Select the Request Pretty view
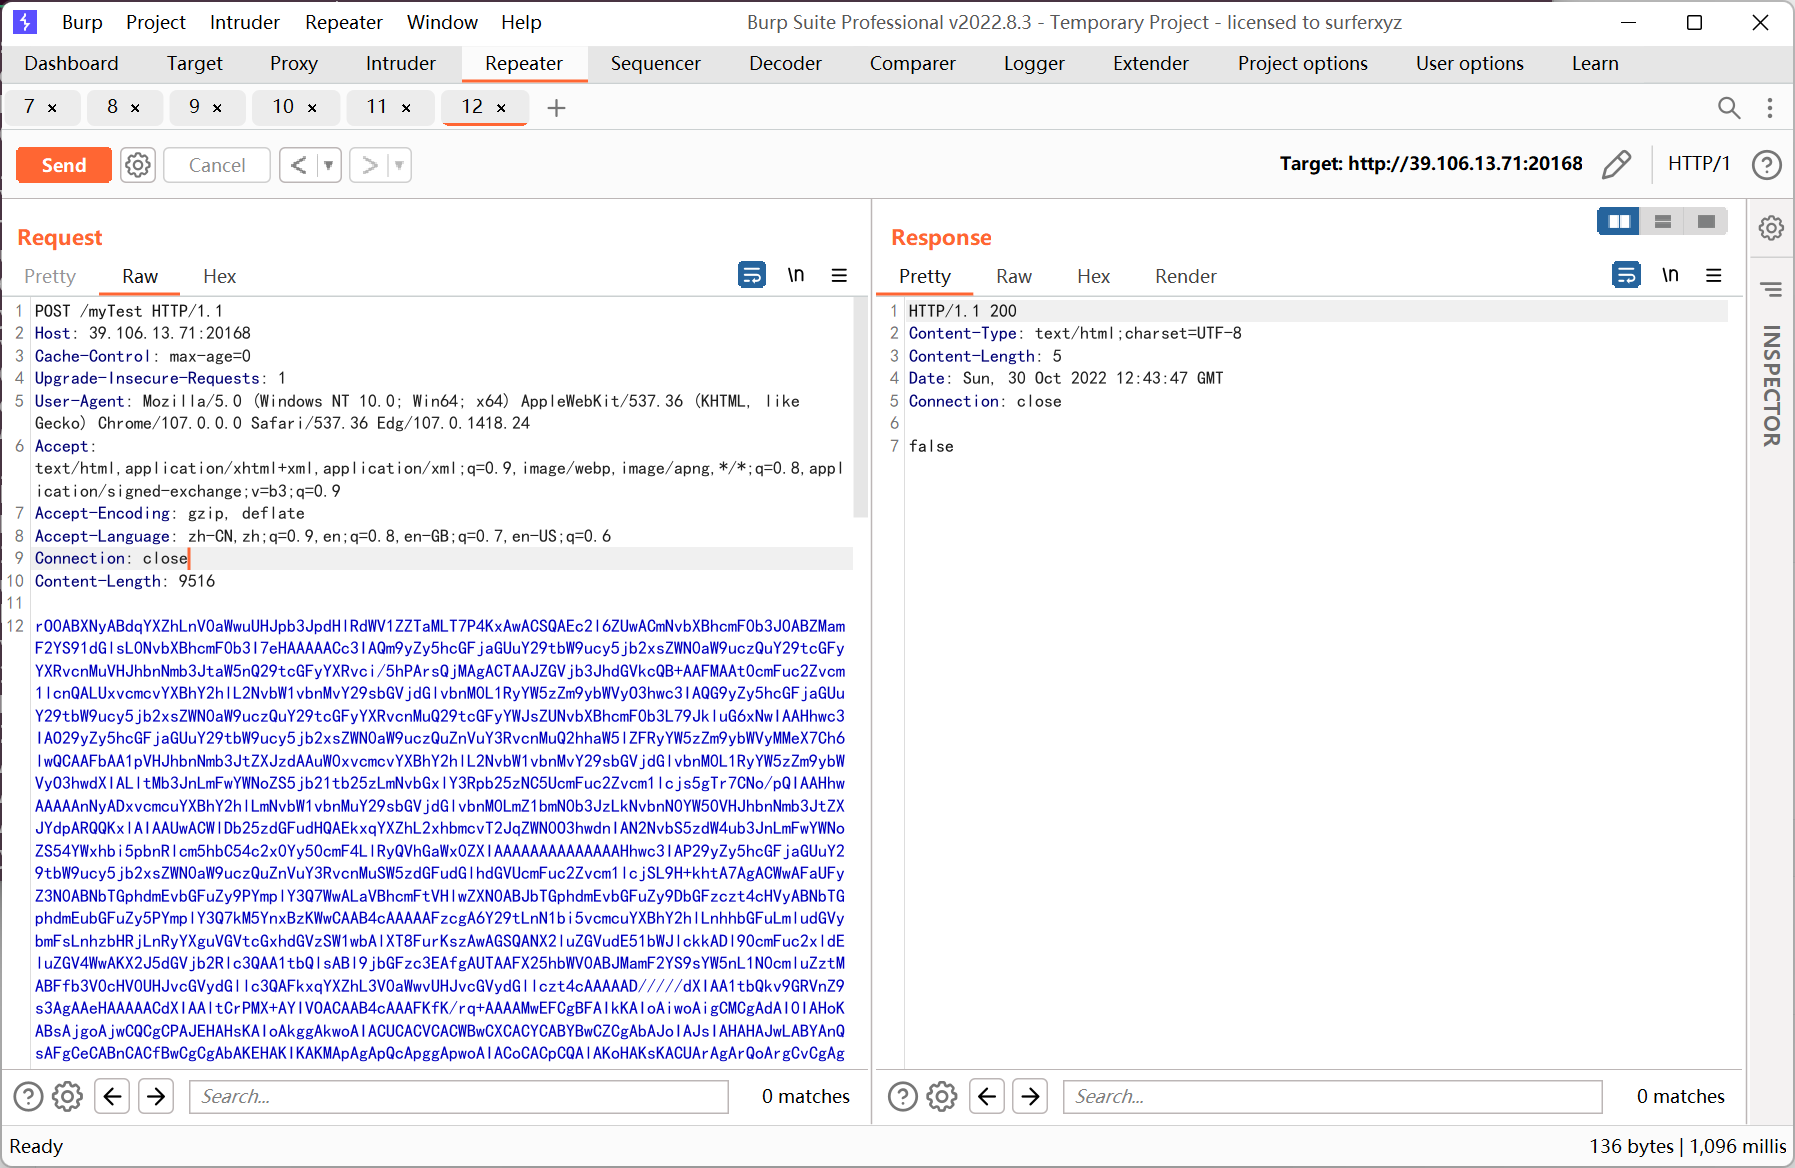1795x1168 pixels. 50,276
